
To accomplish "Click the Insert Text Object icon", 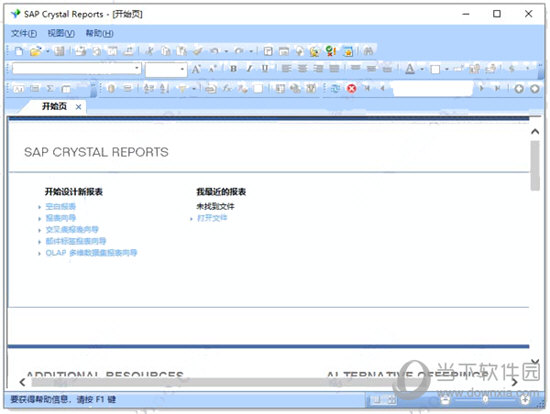I will pyautogui.click(x=19, y=89).
